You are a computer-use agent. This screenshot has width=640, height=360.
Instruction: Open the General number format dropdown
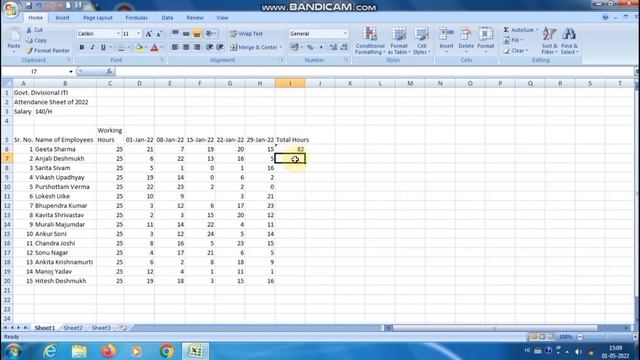click(x=345, y=34)
